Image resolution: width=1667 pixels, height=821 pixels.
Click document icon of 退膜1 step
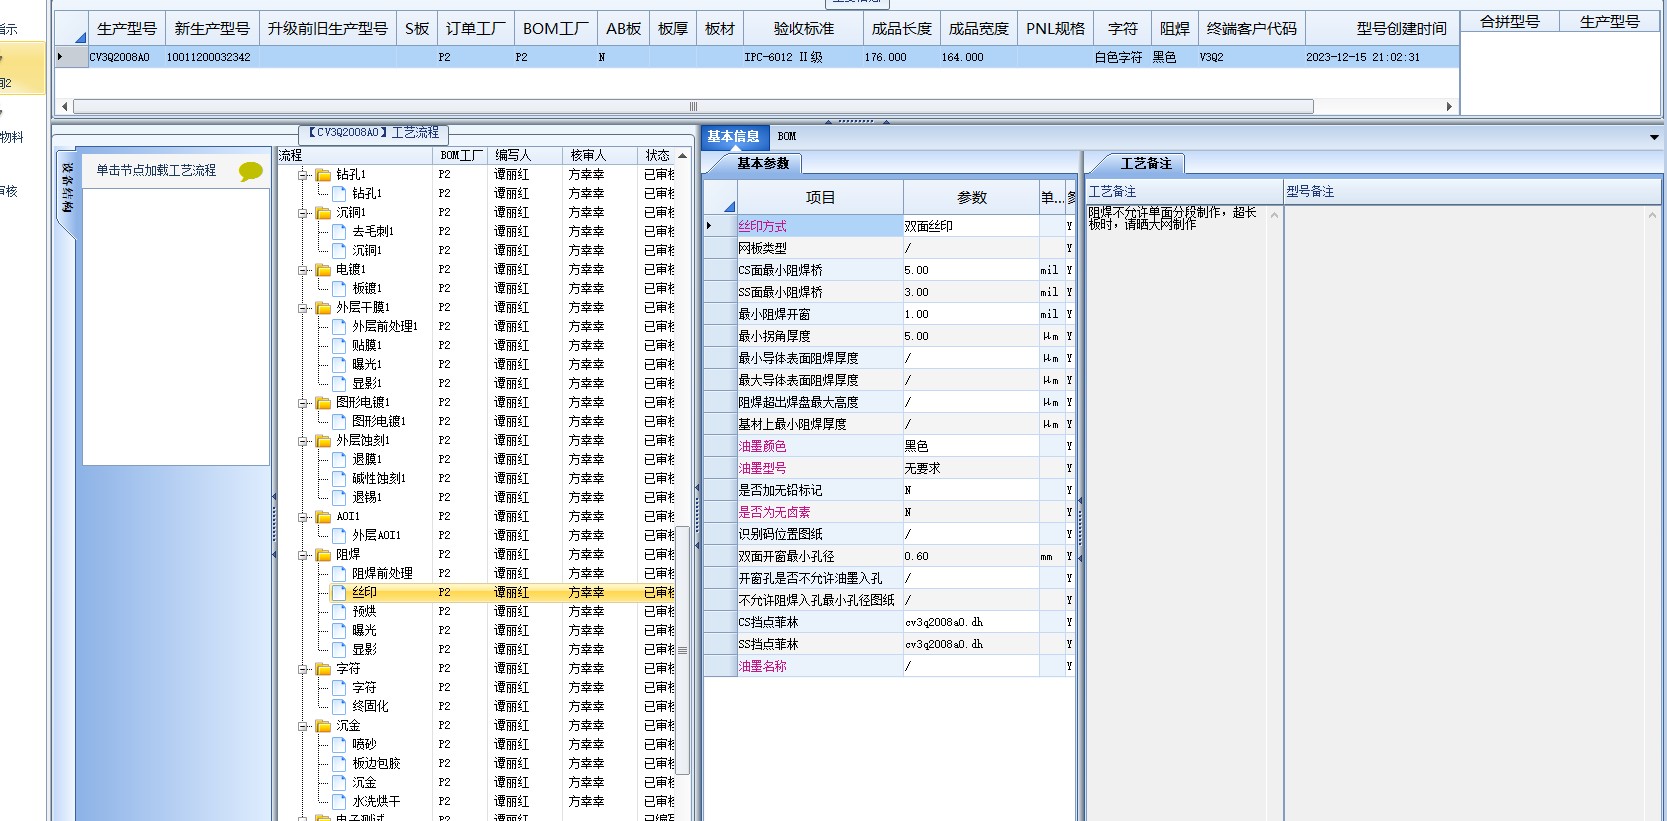(339, 459)
